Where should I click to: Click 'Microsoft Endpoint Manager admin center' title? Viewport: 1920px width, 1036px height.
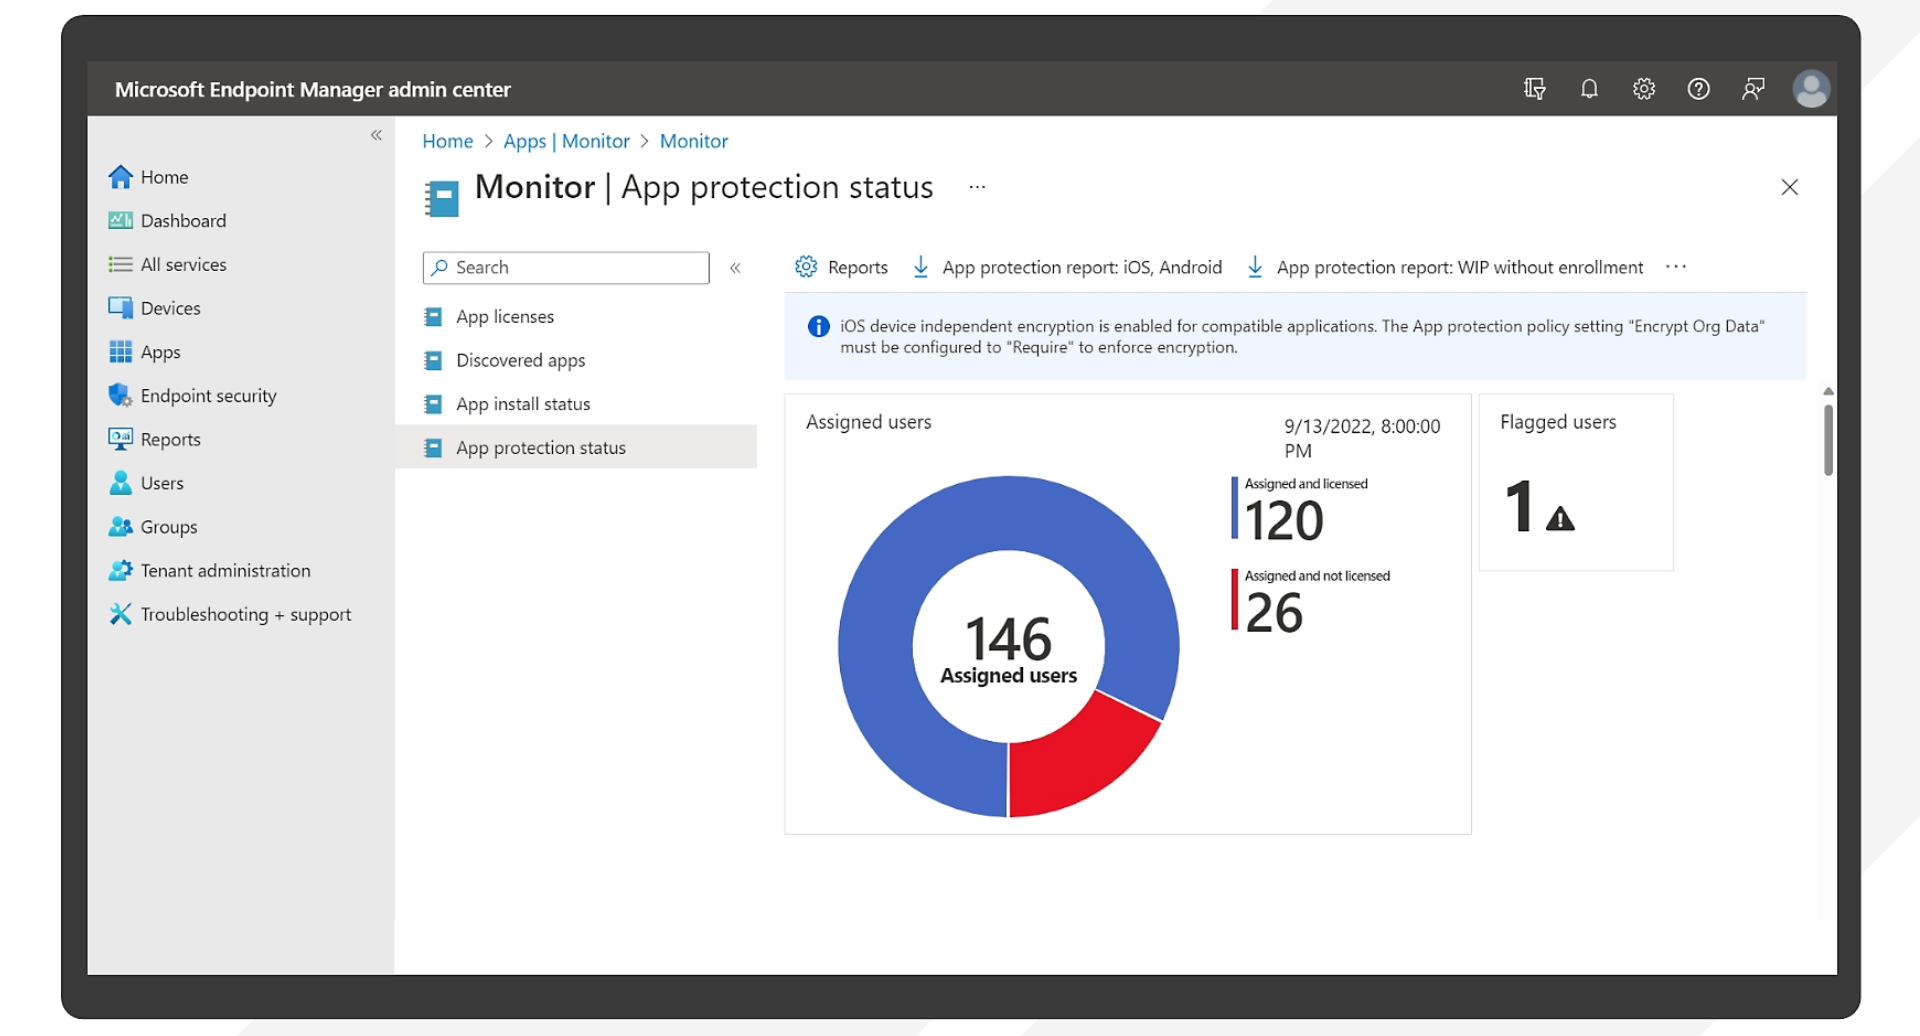(x=312, y=90)
